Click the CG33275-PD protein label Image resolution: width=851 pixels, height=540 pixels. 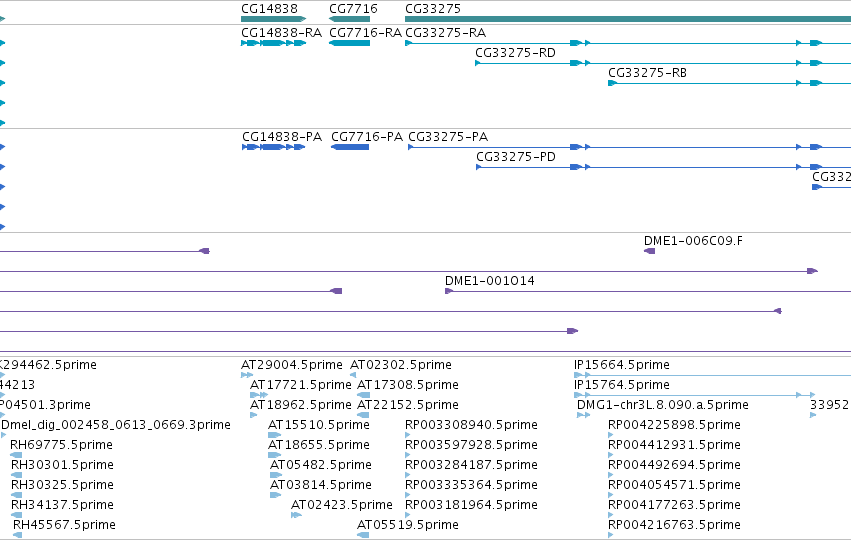516,157
